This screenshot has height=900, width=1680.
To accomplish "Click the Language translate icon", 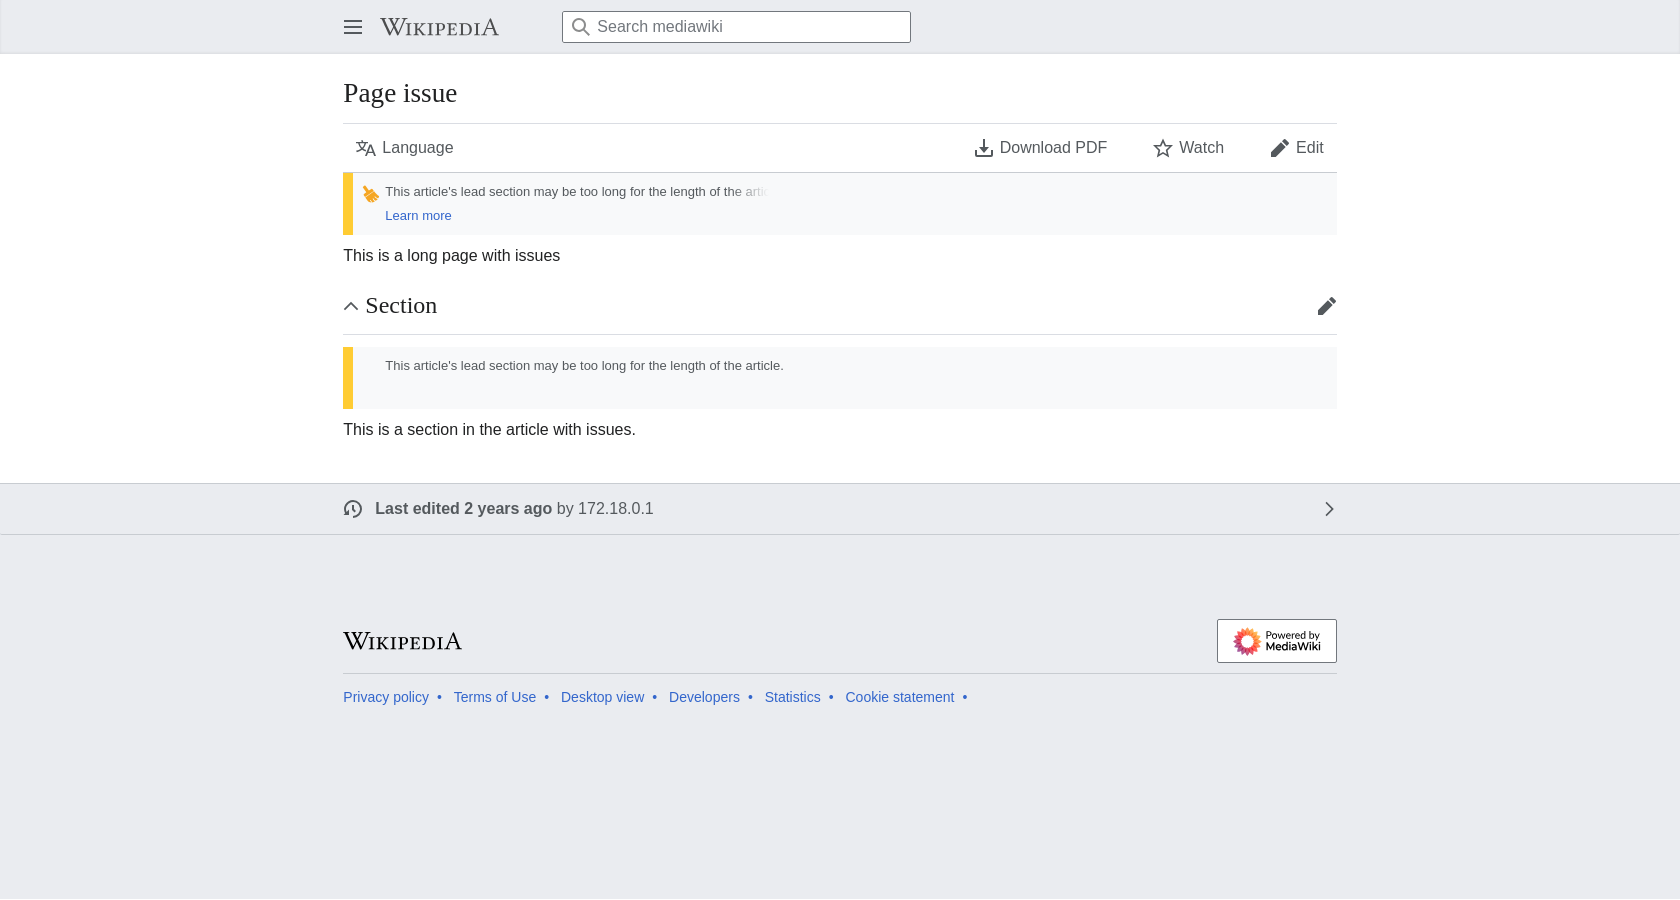I will pyautogui.click(x=366, y=148).
